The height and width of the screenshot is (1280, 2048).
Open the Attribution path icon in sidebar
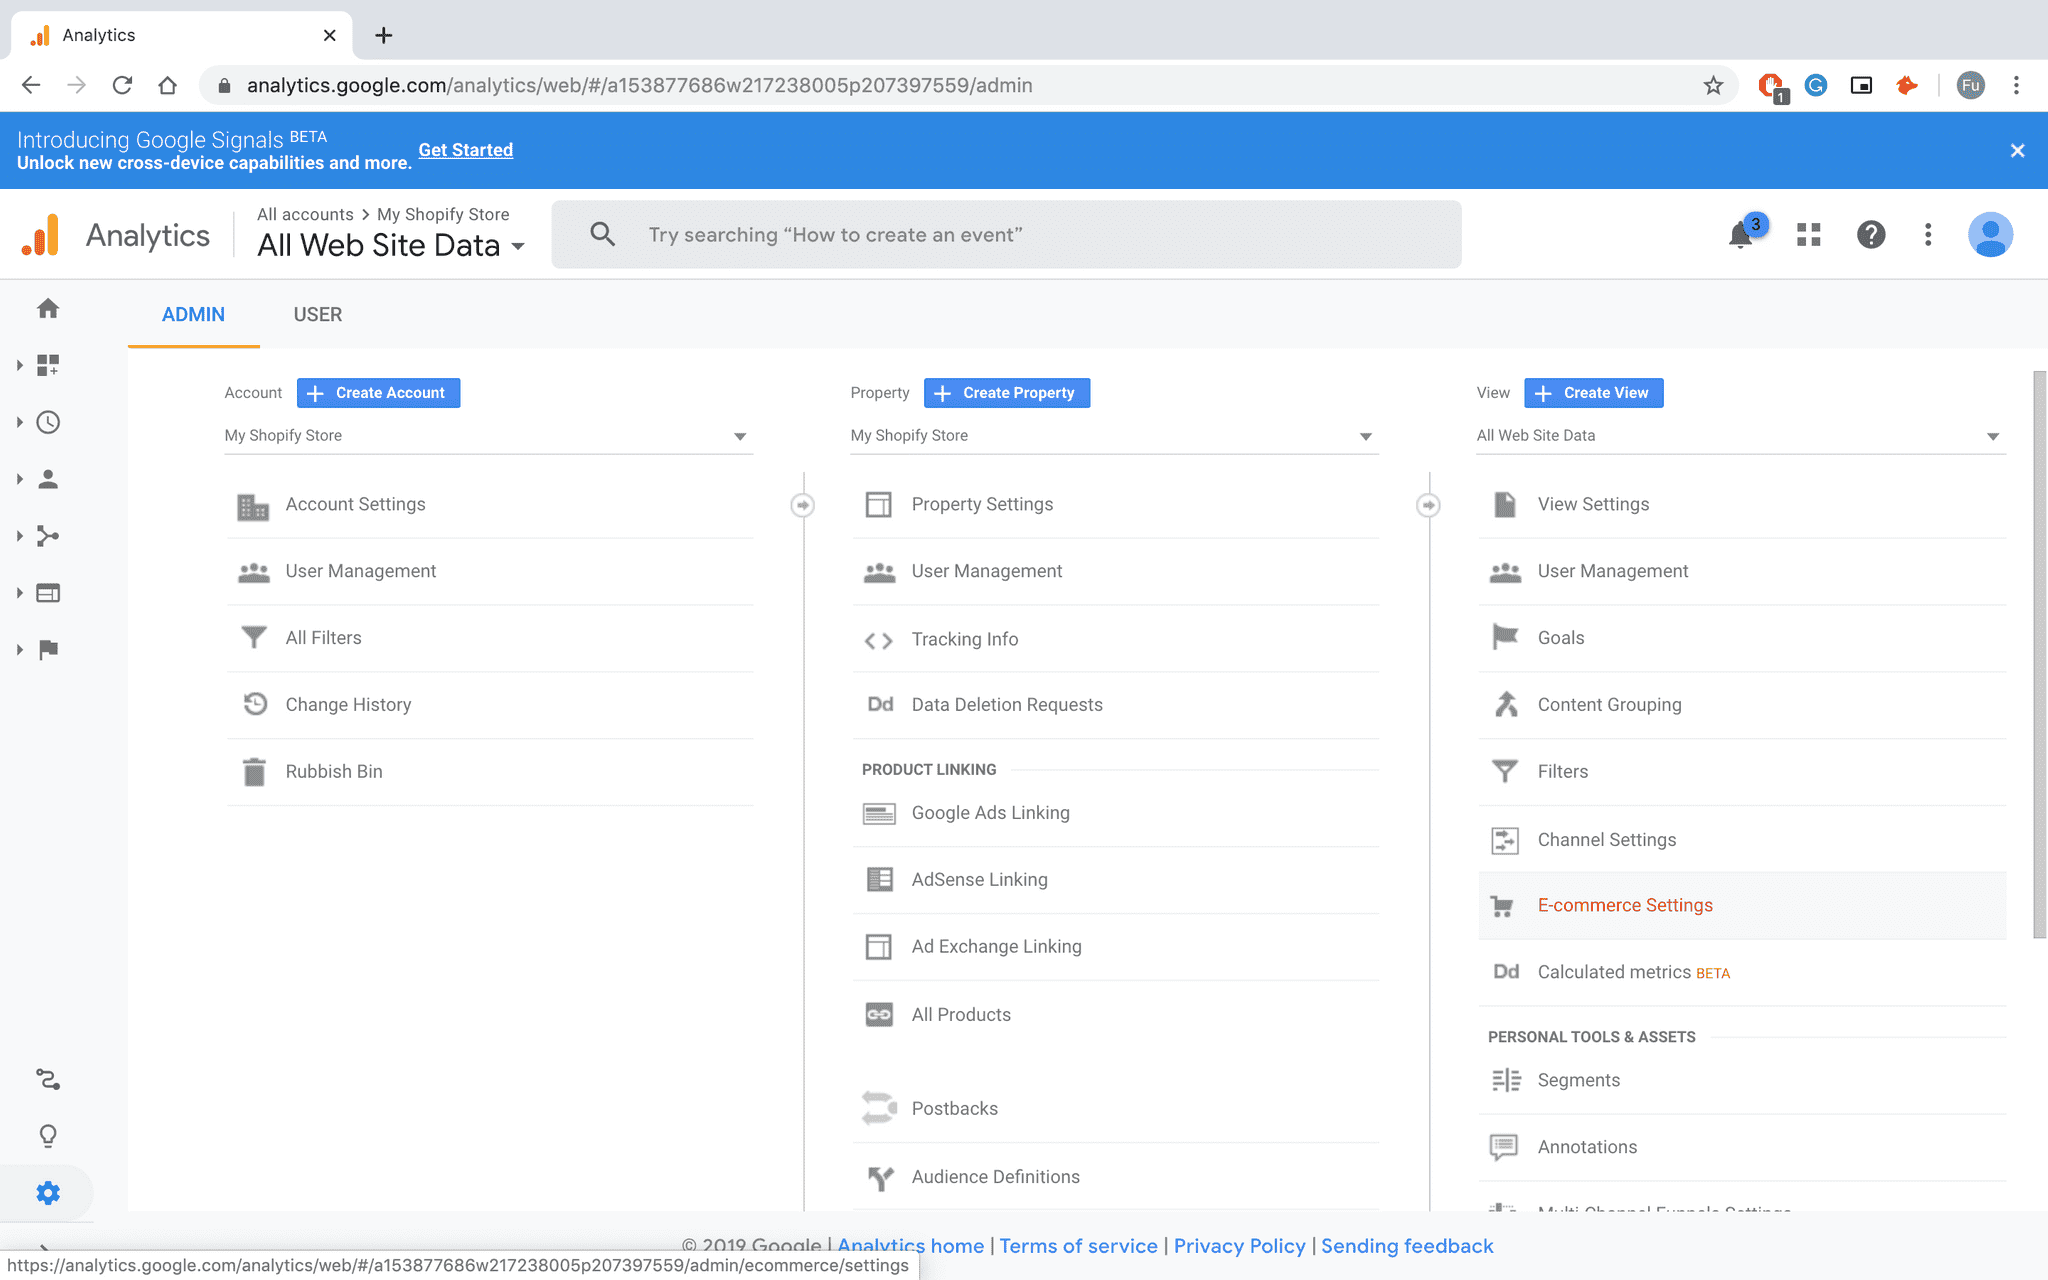click(x=48, y=1079)
